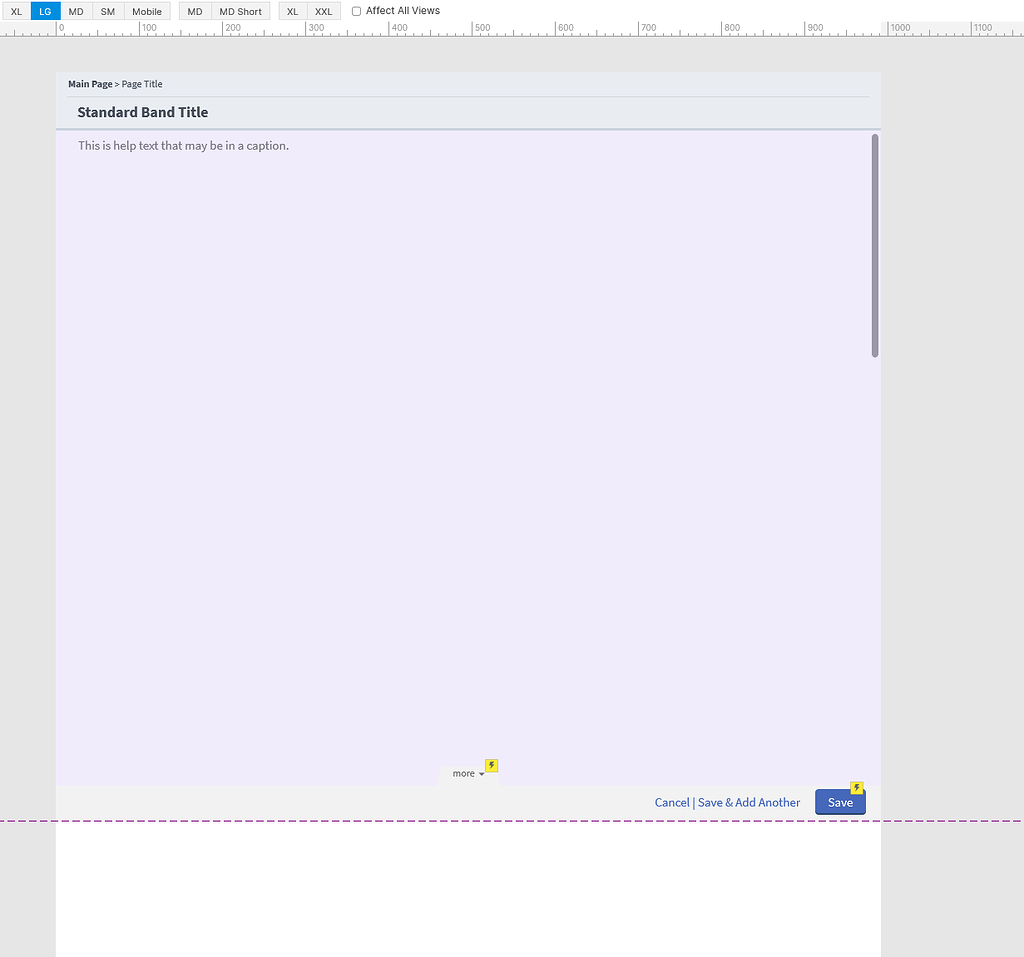Viewport: 1024px width, 957px height.
Task: Click the 400 mark on the horizontal ruler
Action: (398, 28)
